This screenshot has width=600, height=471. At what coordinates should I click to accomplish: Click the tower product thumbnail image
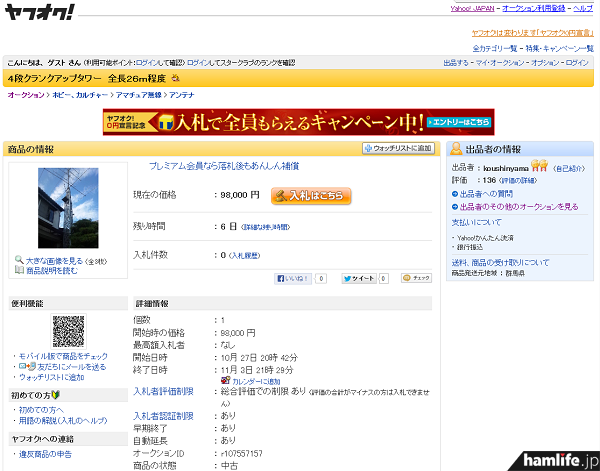tap(68, 208)
